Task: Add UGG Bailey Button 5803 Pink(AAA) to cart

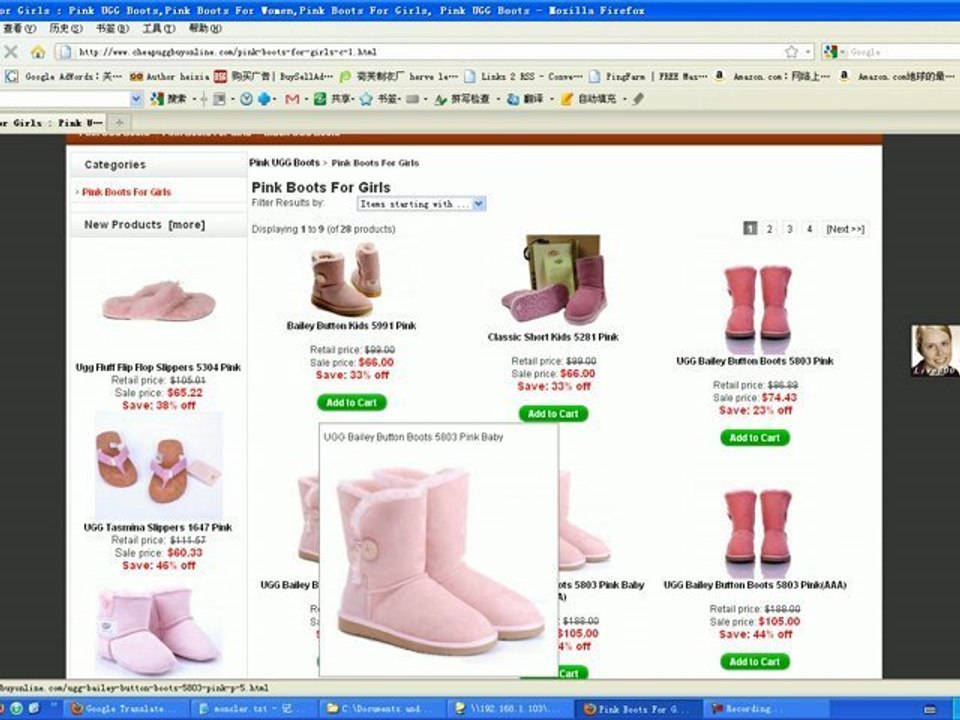Action: 755,662
